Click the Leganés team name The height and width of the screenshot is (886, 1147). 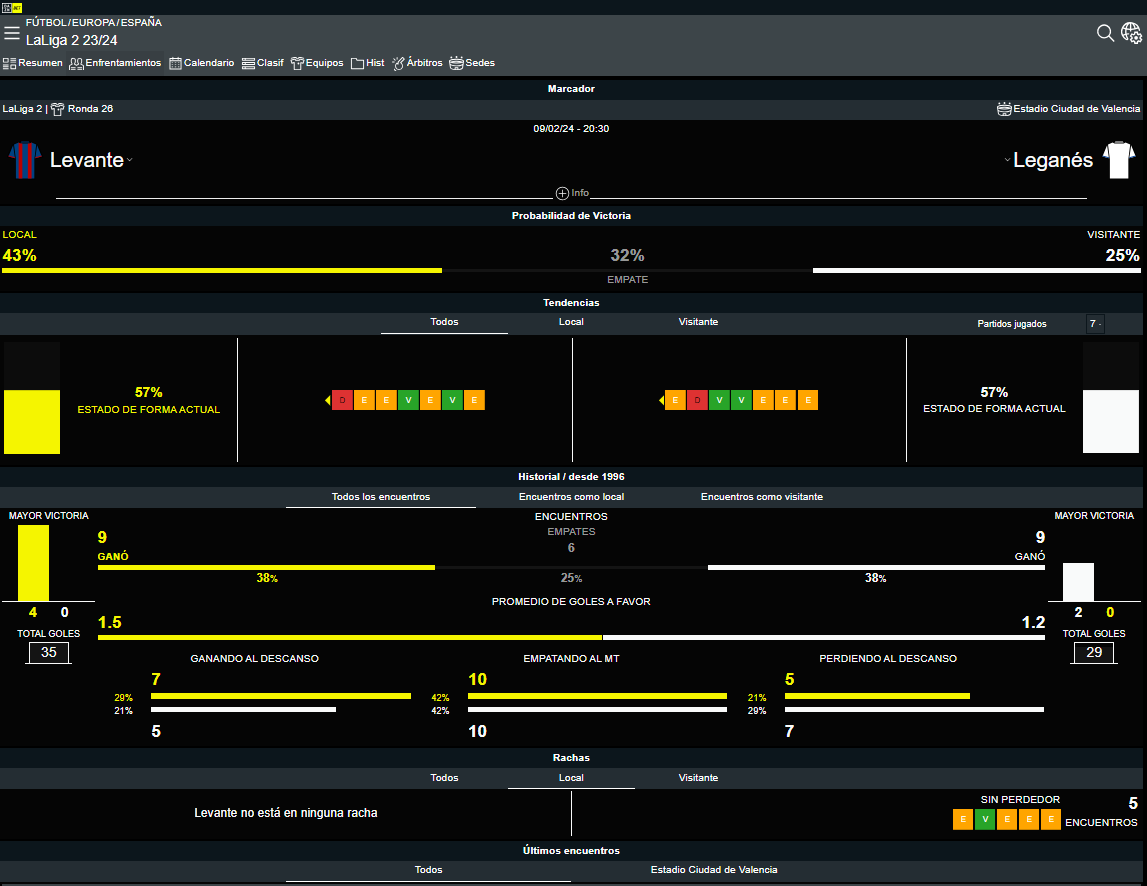(1052, 160)
